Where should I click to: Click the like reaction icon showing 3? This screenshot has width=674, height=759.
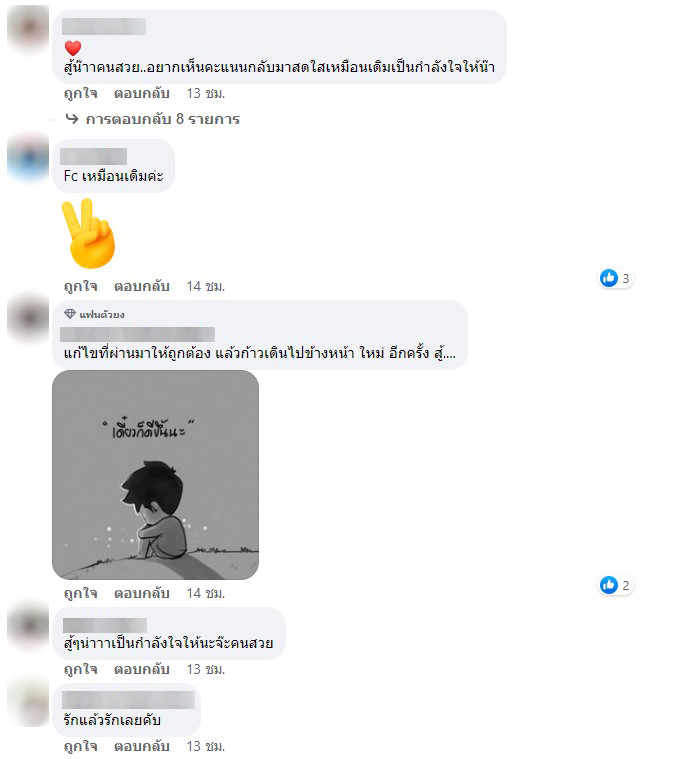(609, 278)
